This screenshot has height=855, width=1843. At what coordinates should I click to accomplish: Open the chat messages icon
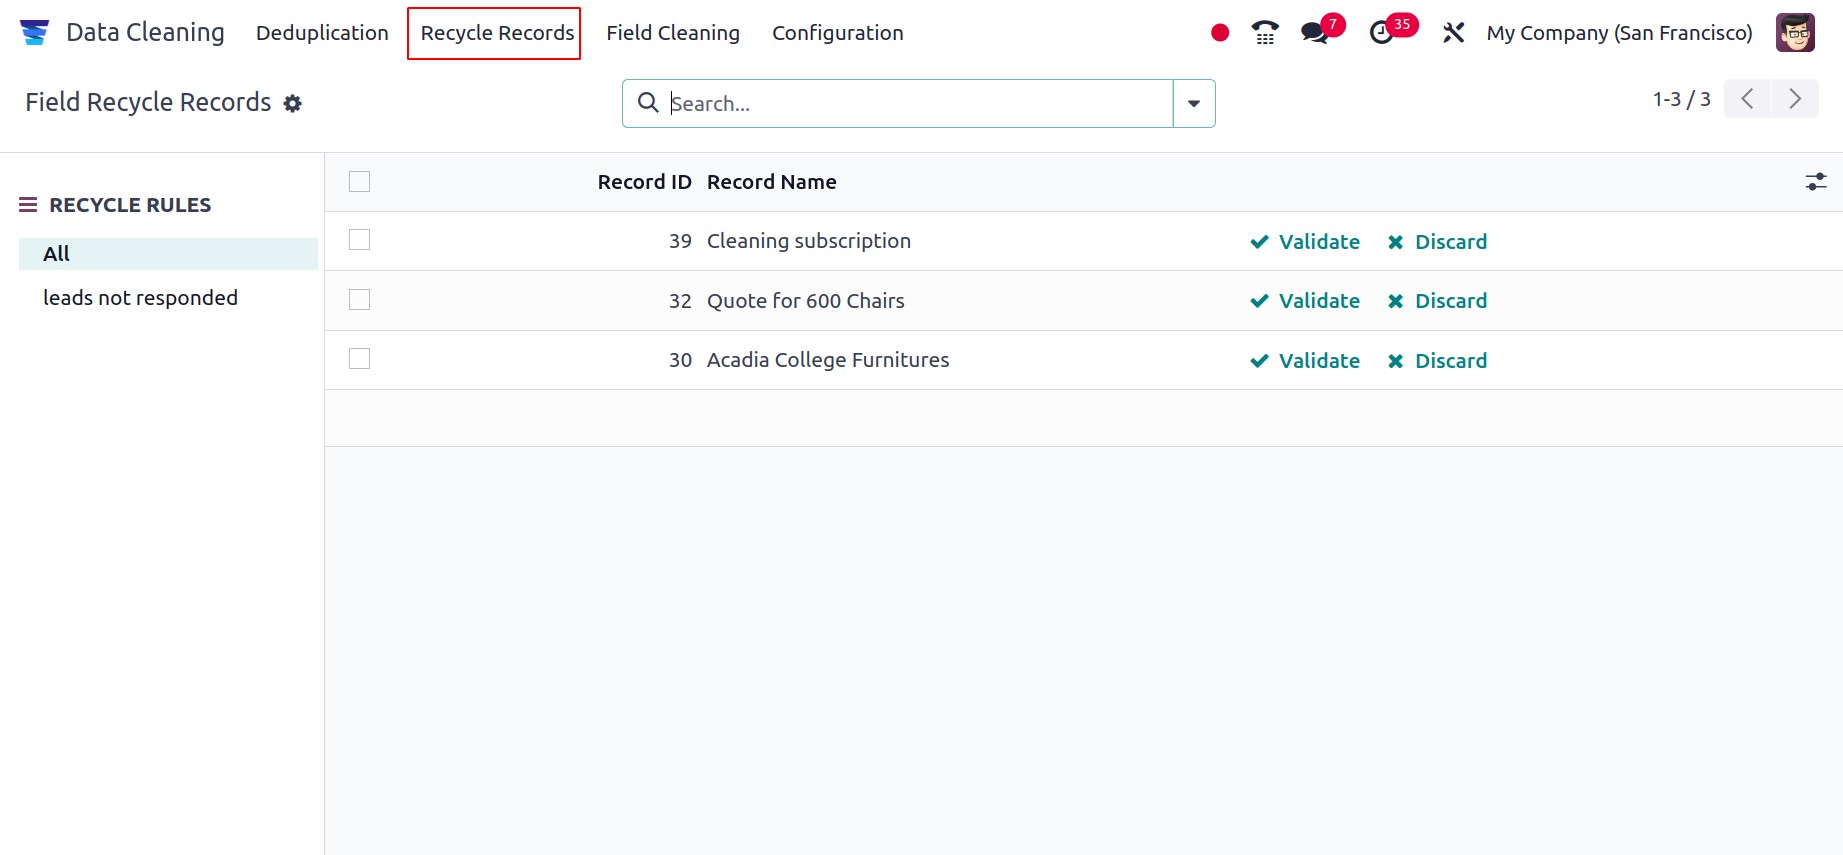point(1315,33)
